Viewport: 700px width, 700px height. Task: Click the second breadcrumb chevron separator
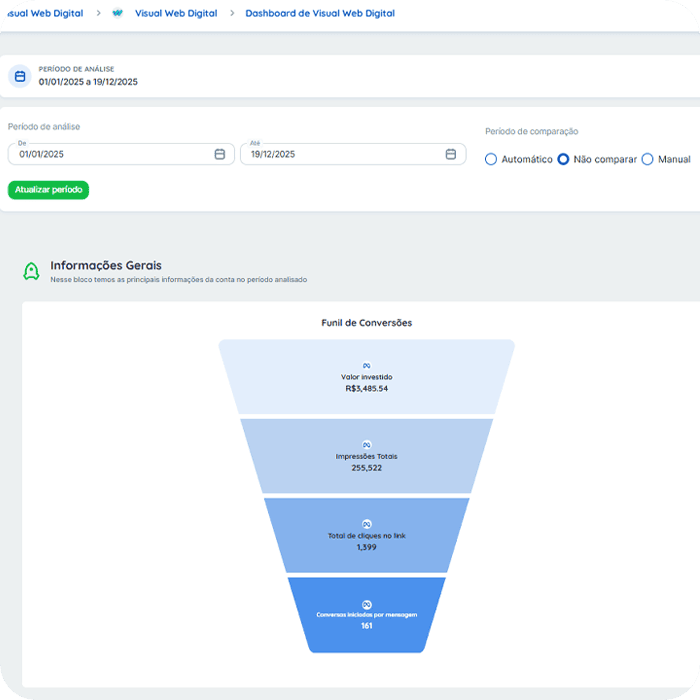coord(231,13)
